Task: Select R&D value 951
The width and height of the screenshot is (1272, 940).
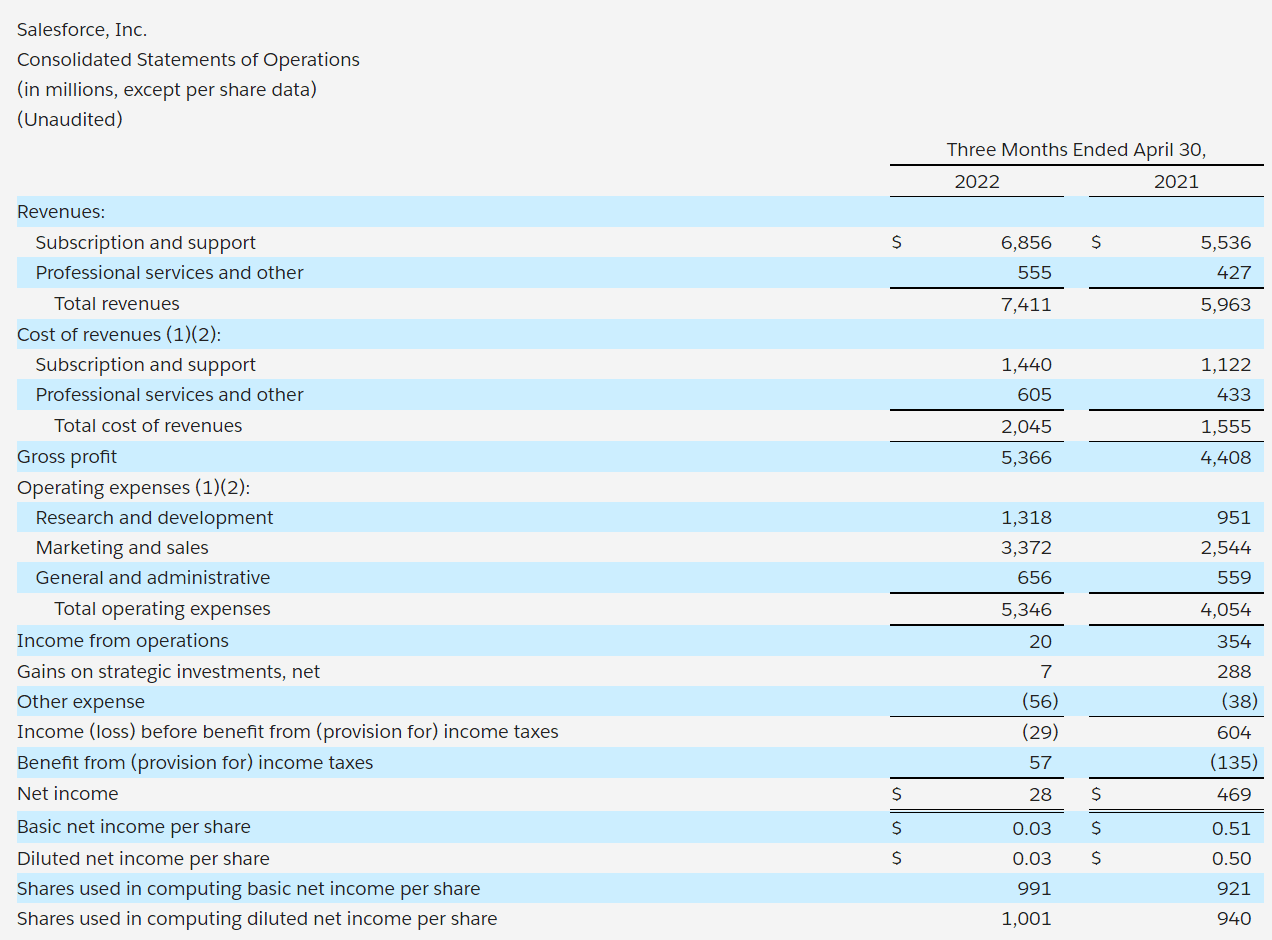Action: [x=1234, y=518]
